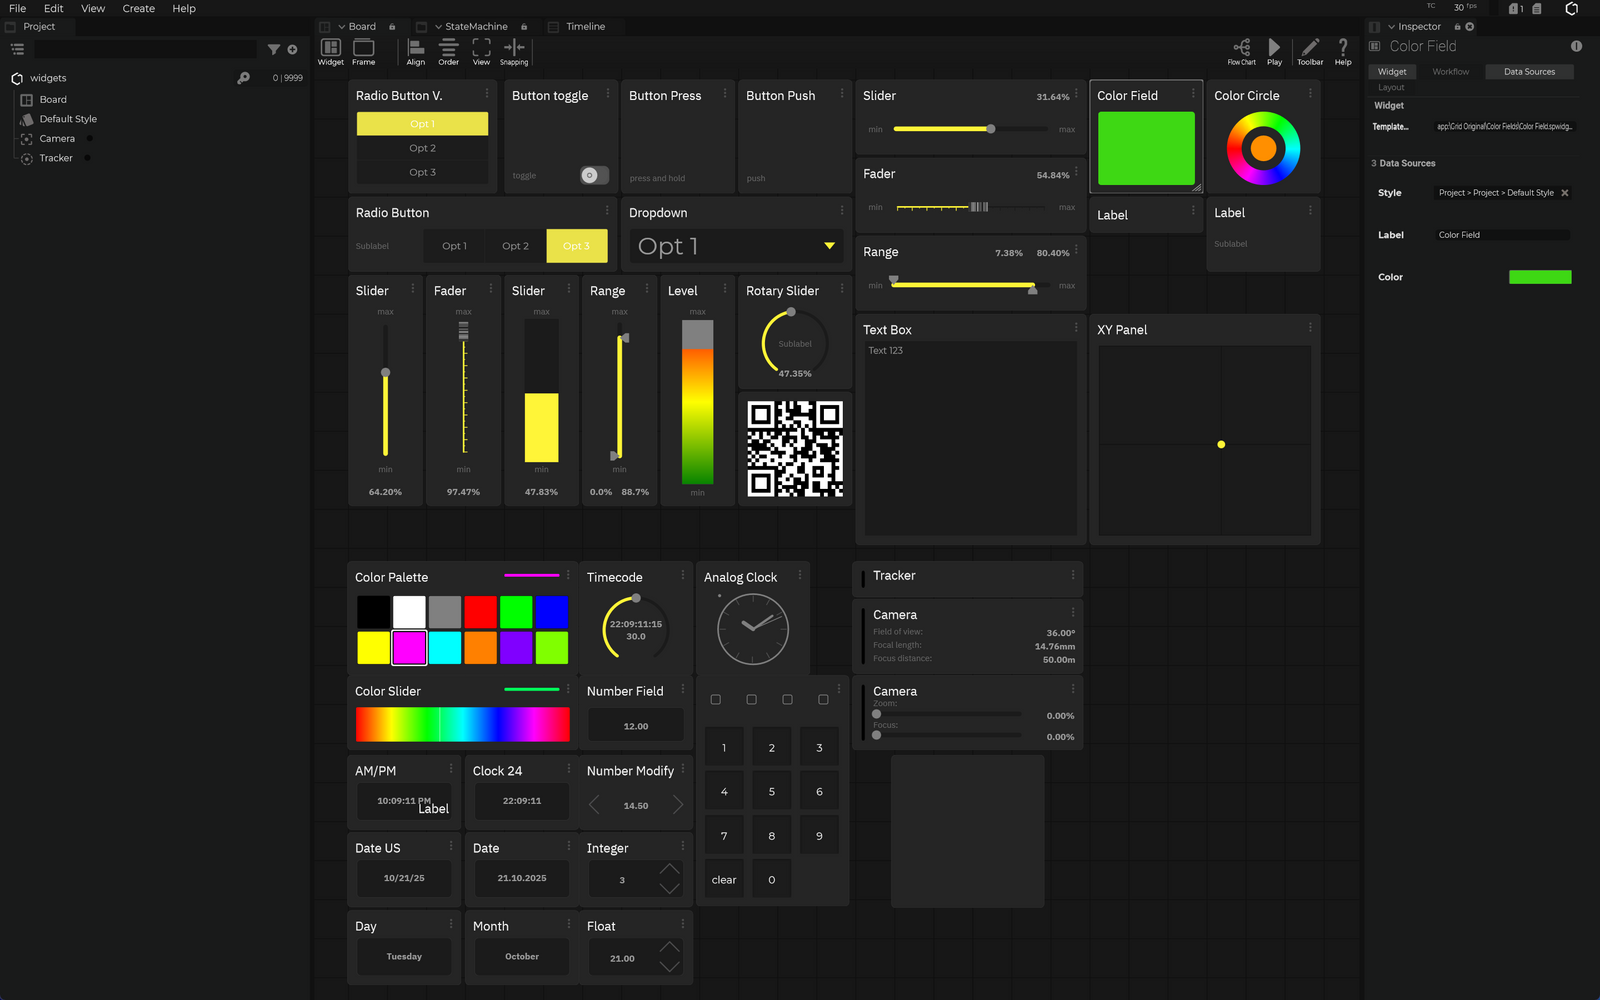Open the Opt 1 dropdown arrow
Screen dimensions: 1600x1000
coord(829,246)
